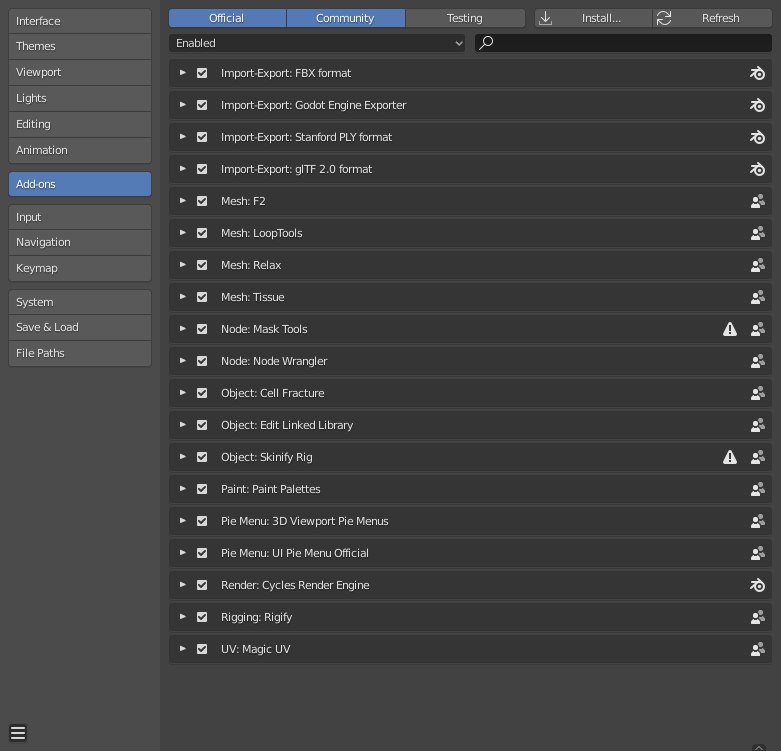This screenshot has width=781, height=751.
Task: Click the warning triangle on Node: Mask Tools row
Action: click(x=730, y=329)
